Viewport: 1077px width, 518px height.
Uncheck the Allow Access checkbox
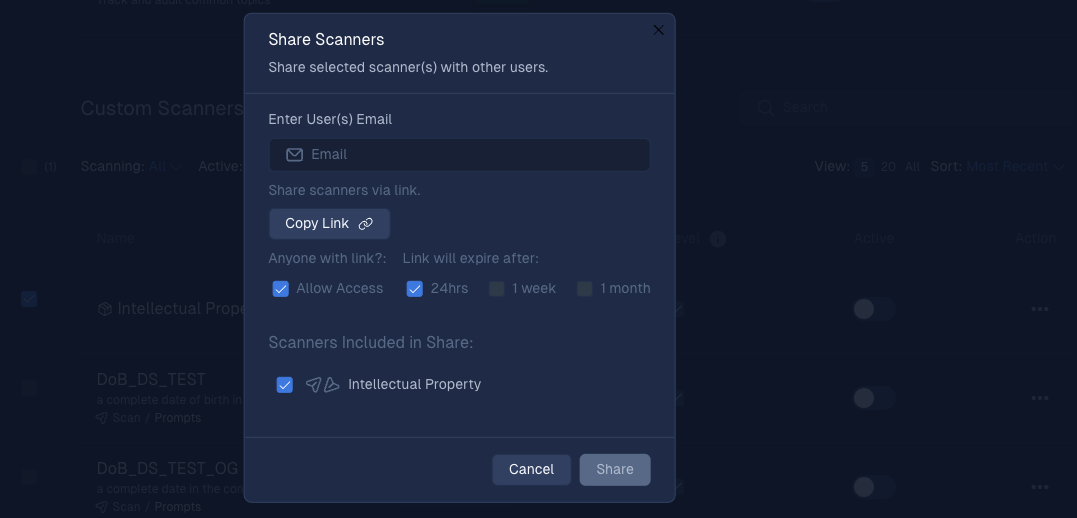pyautogui.click(x=280, y=289)
